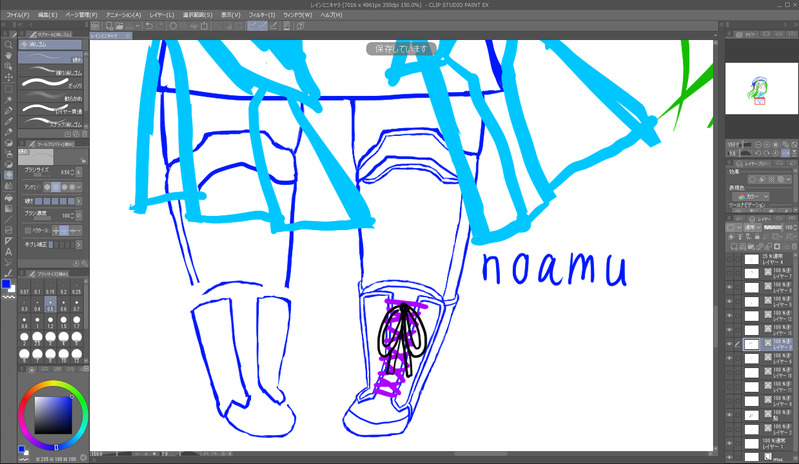Click the Save icon in command bar
This screenshot has height=464, width=799.
(129, 25)
